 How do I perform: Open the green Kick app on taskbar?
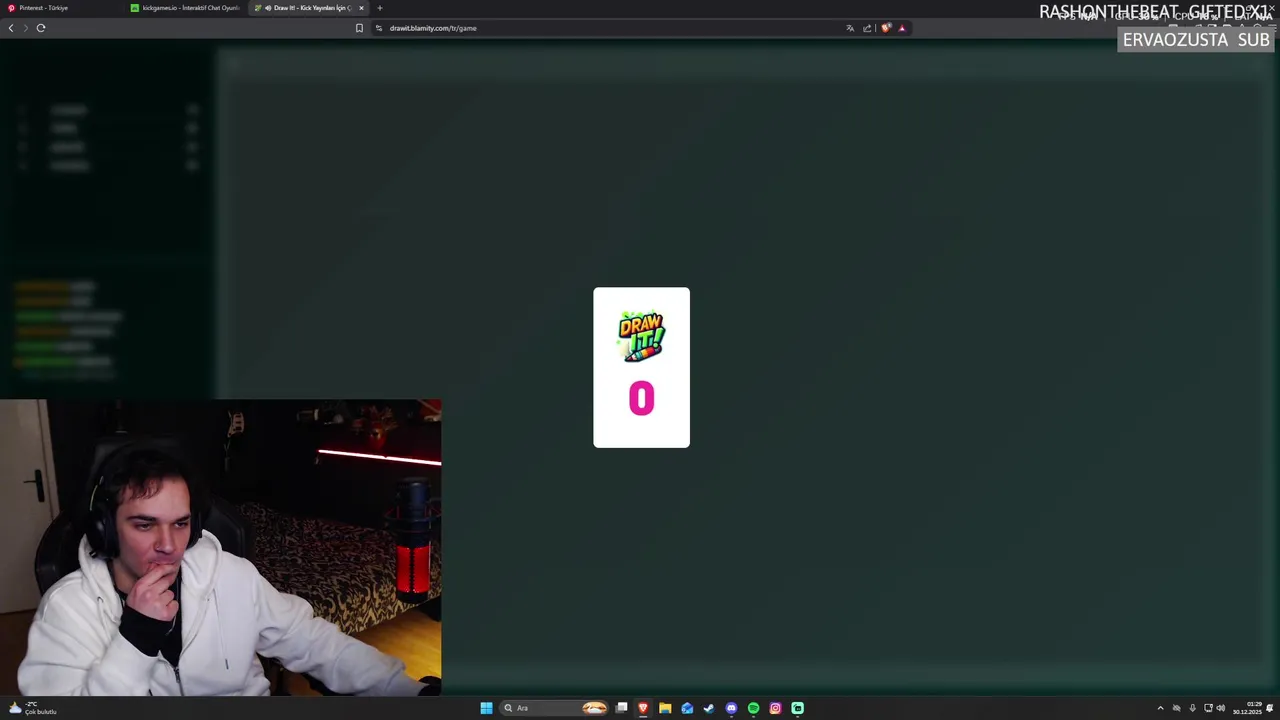tap(797, 708)
